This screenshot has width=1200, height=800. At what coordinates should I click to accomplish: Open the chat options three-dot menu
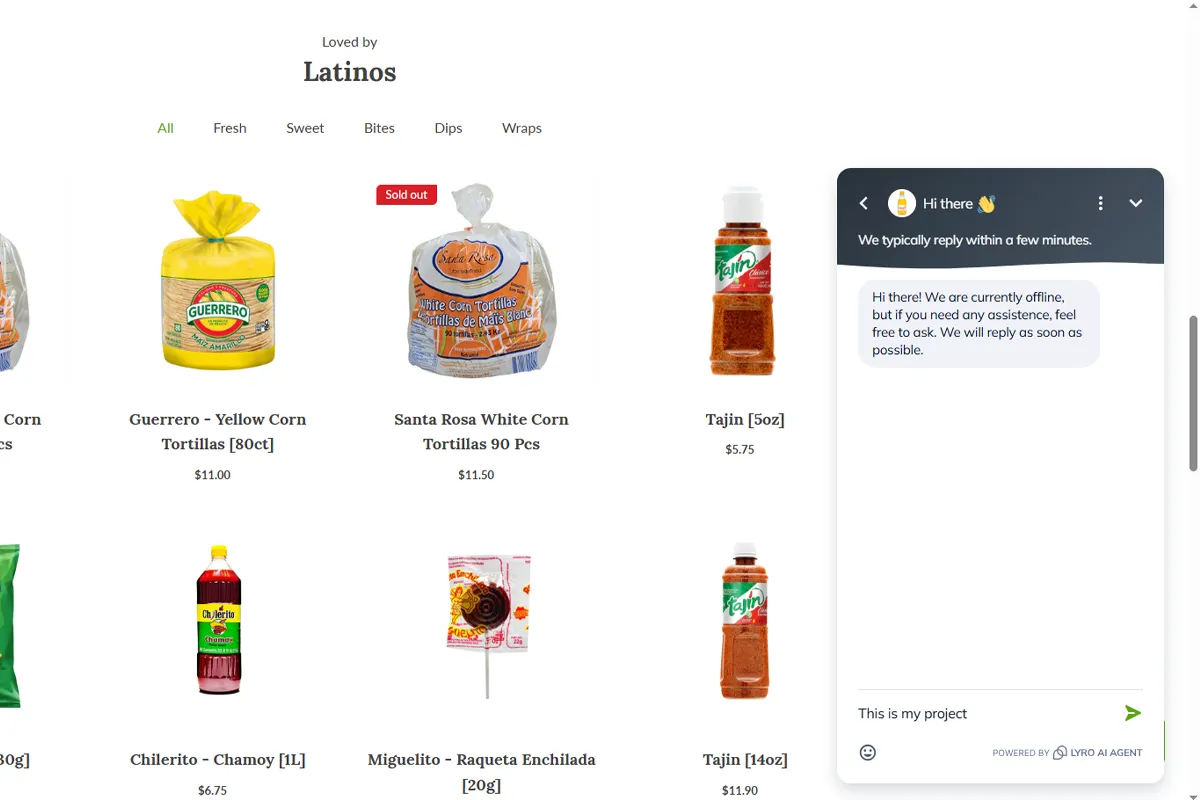tap(1100, 203)
